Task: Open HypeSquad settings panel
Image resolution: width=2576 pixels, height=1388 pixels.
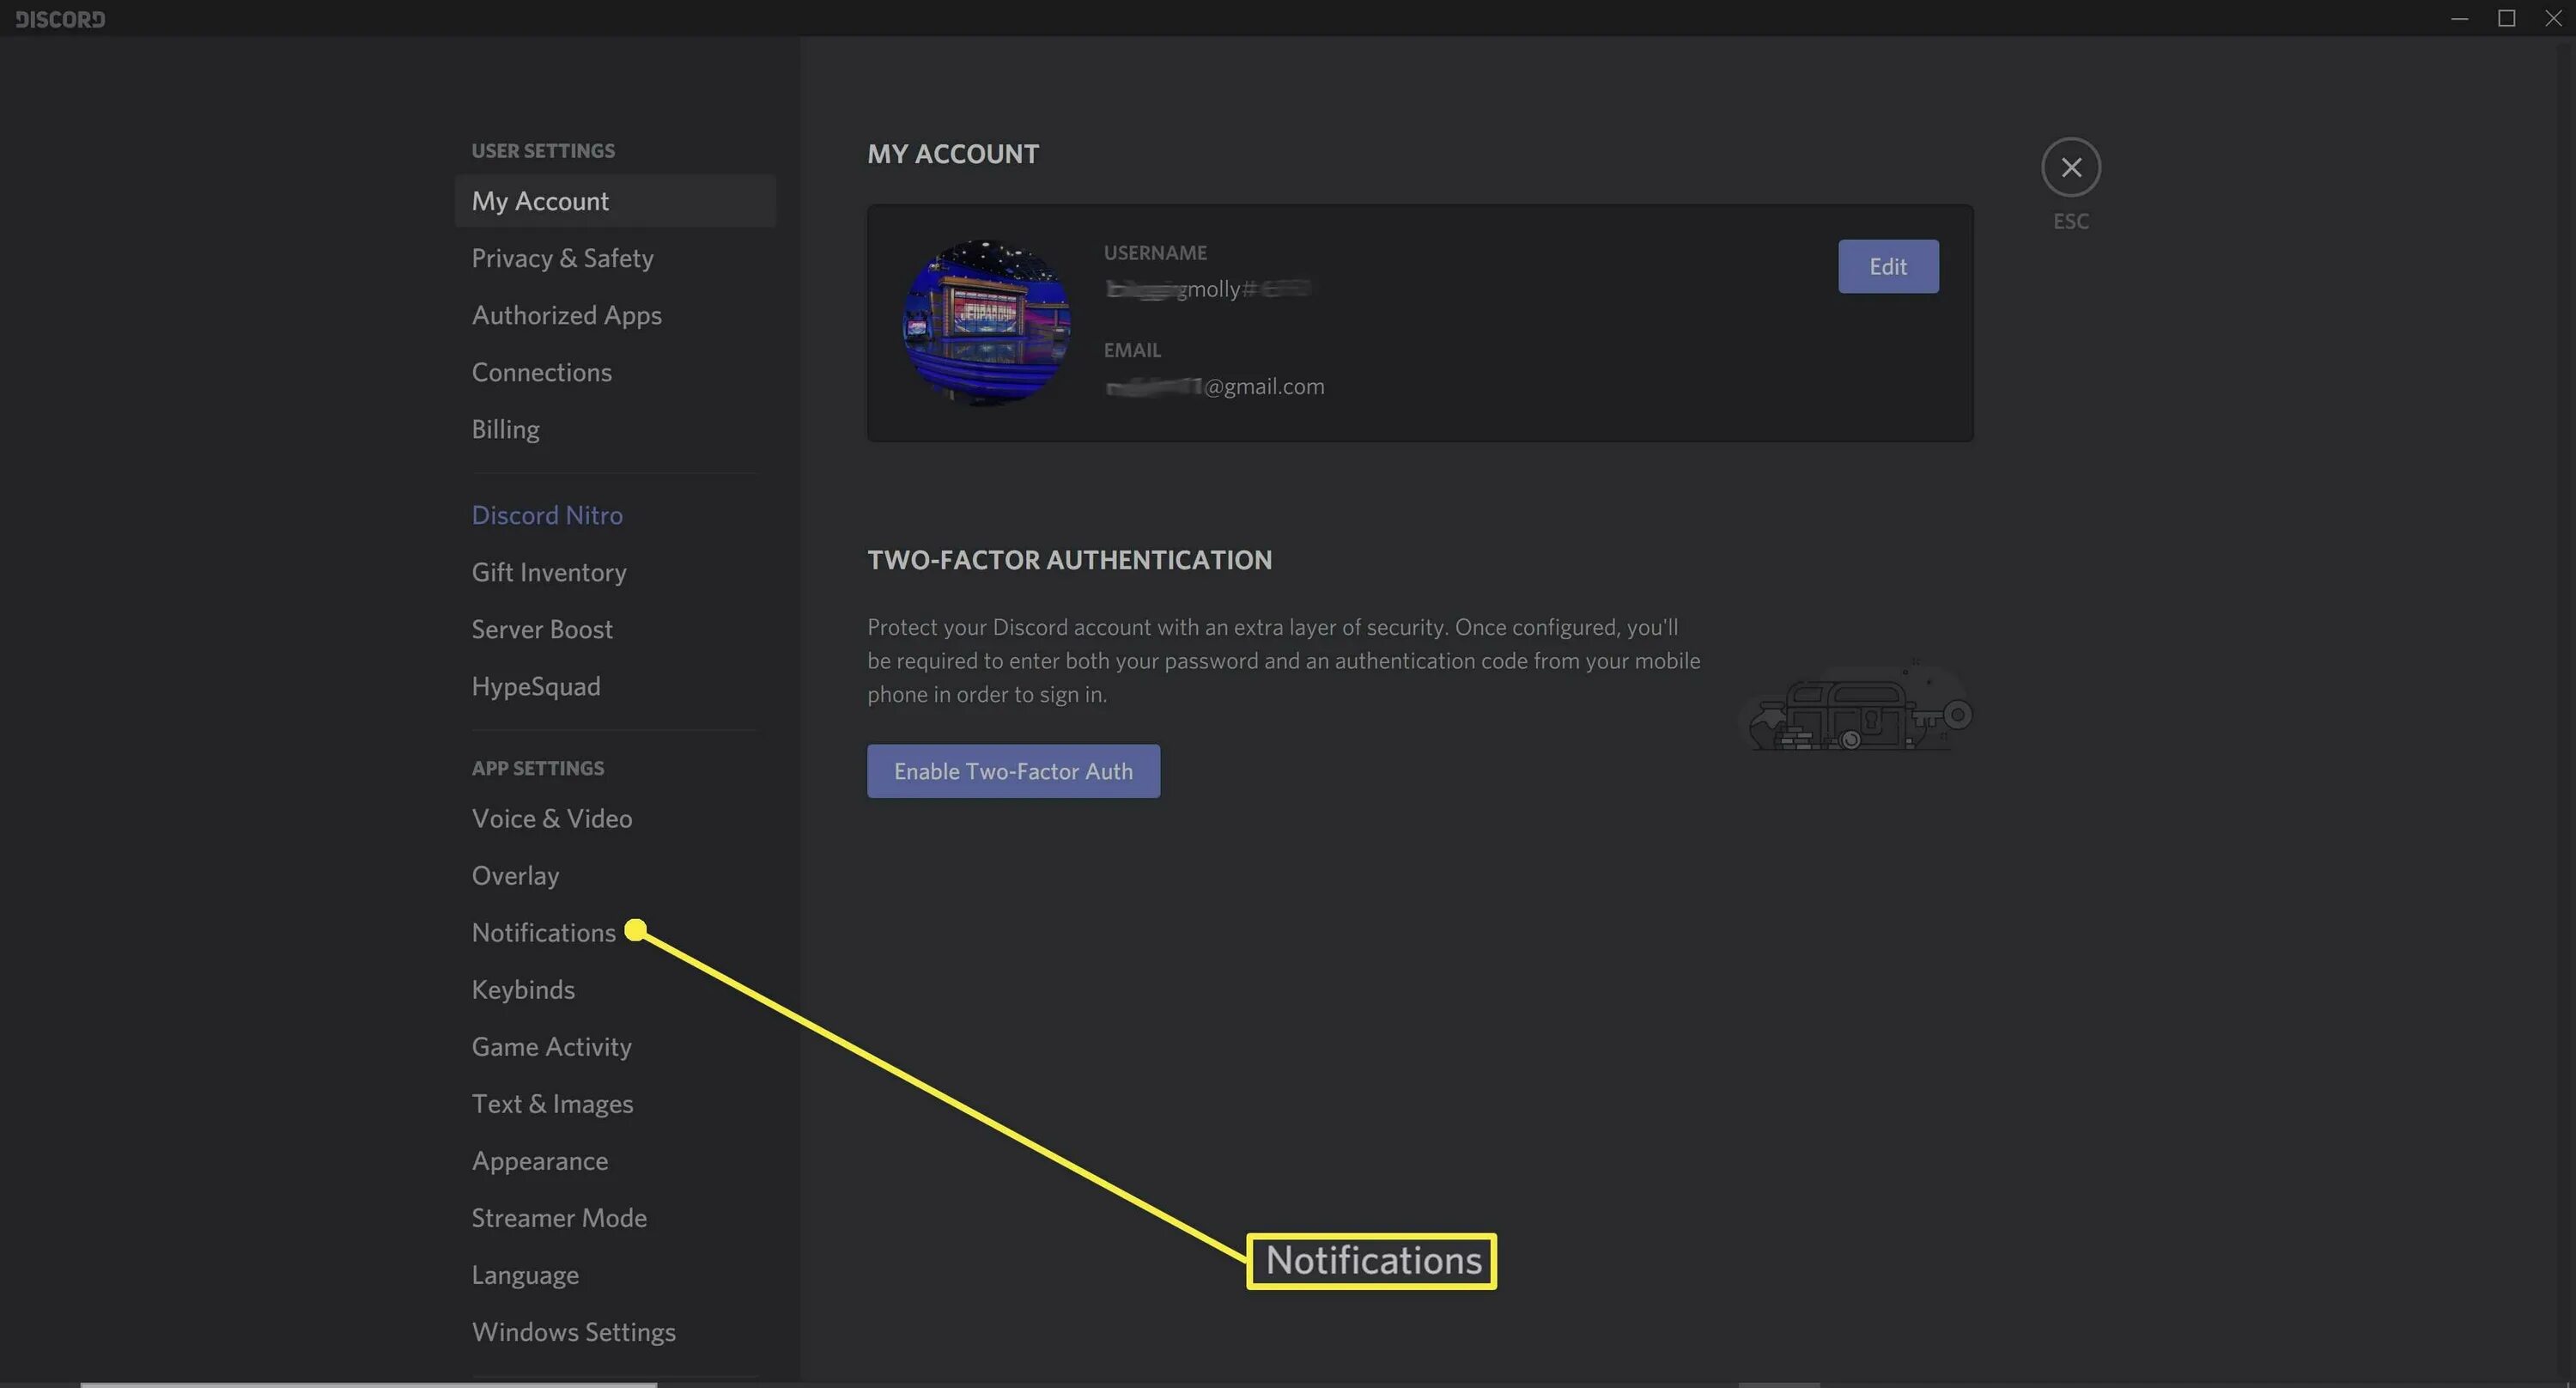Action: 535,685
